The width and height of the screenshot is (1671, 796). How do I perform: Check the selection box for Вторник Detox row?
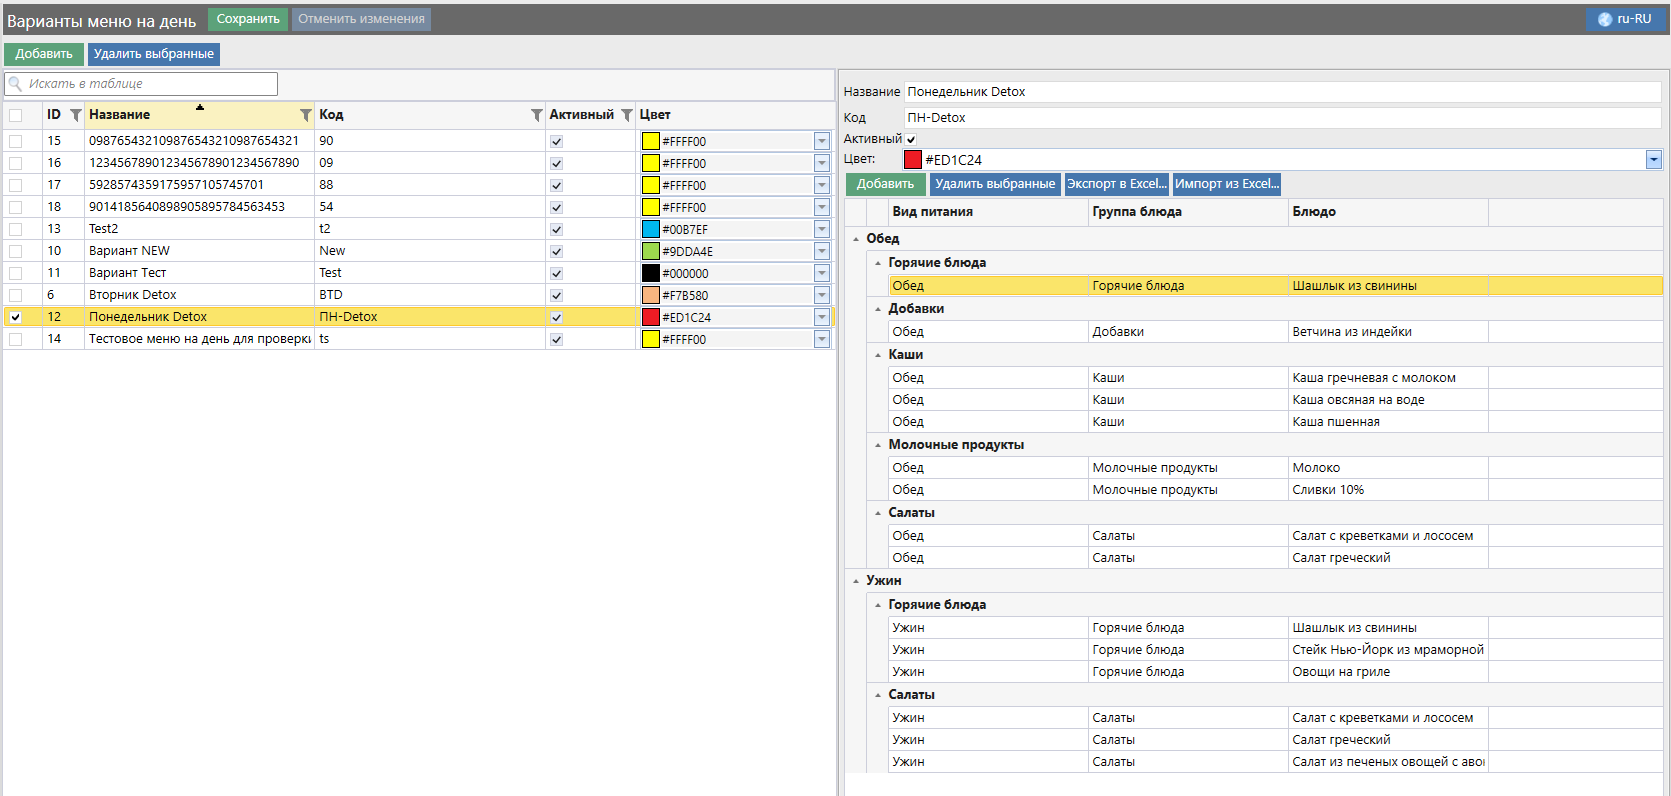tap(16, 295)
